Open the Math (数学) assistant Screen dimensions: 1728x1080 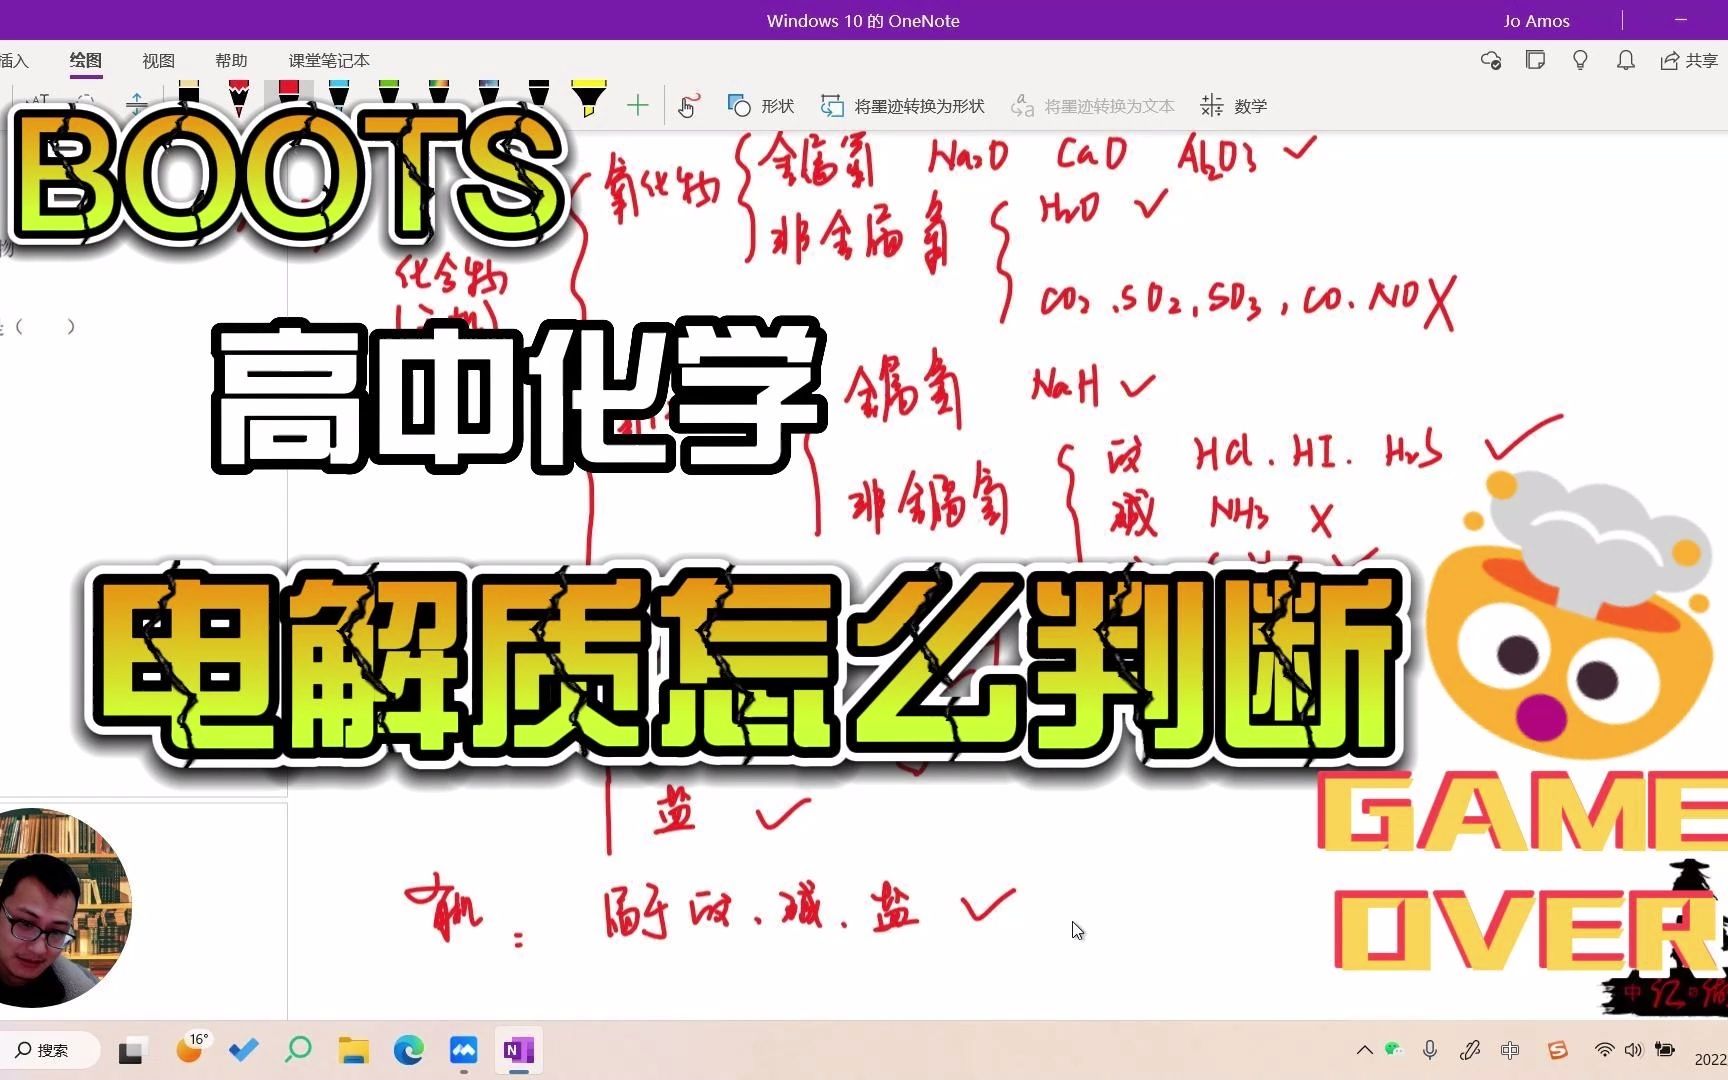click(1233, 105)
